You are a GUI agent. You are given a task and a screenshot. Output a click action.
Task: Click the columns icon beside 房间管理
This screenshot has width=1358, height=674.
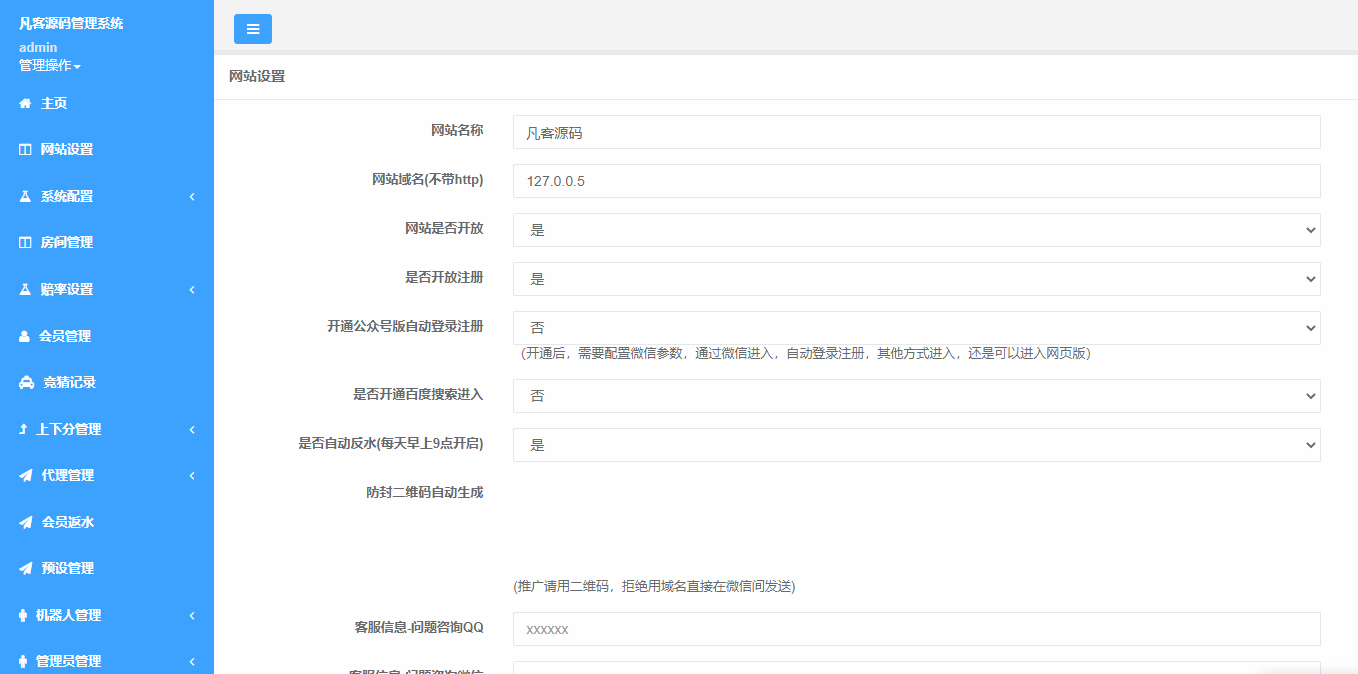point(26,243)
